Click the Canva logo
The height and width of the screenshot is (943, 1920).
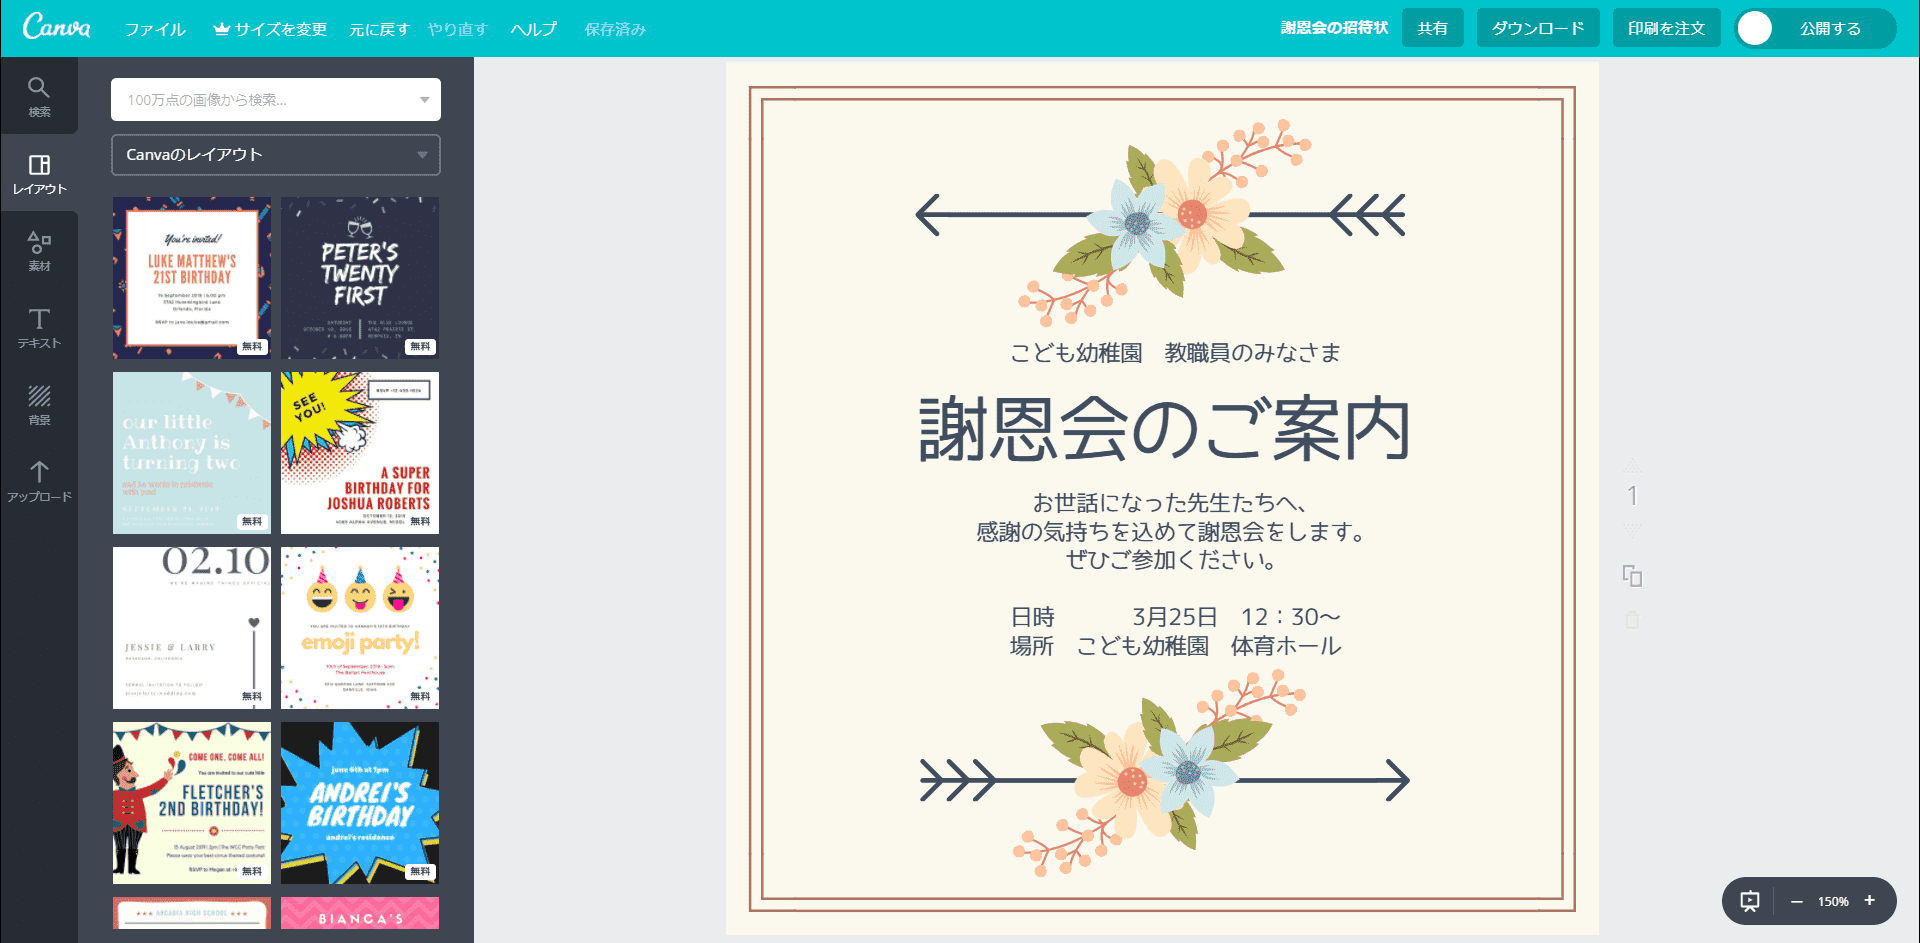(57, 27)
